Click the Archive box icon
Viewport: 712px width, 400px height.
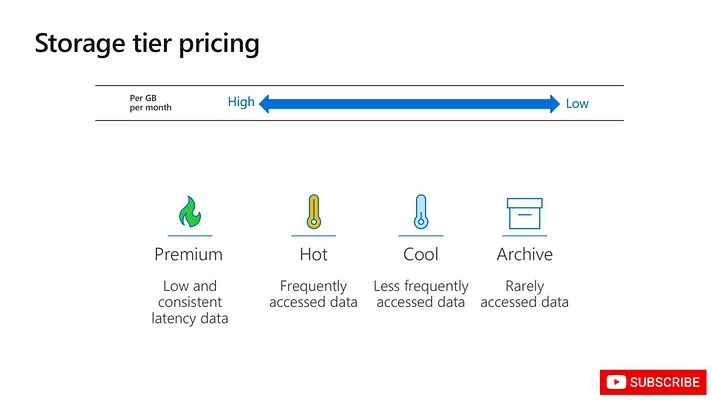524,213
